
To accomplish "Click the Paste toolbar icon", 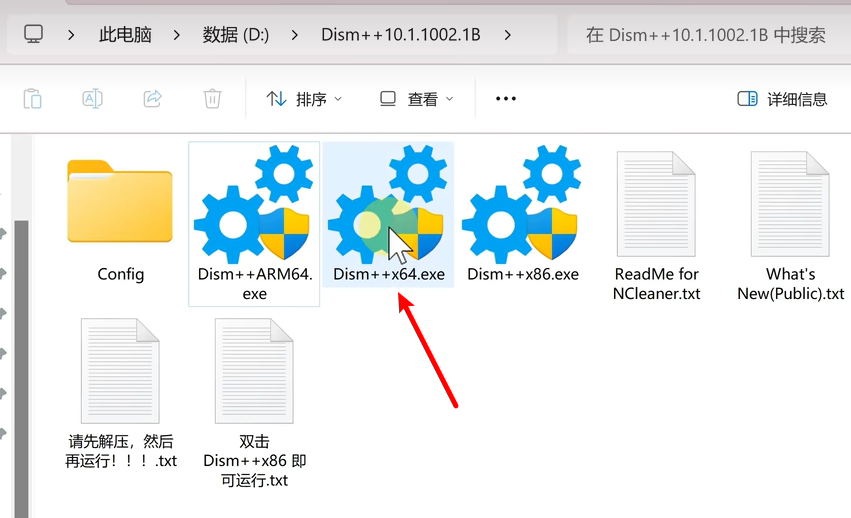I will [x=33, y=99].
